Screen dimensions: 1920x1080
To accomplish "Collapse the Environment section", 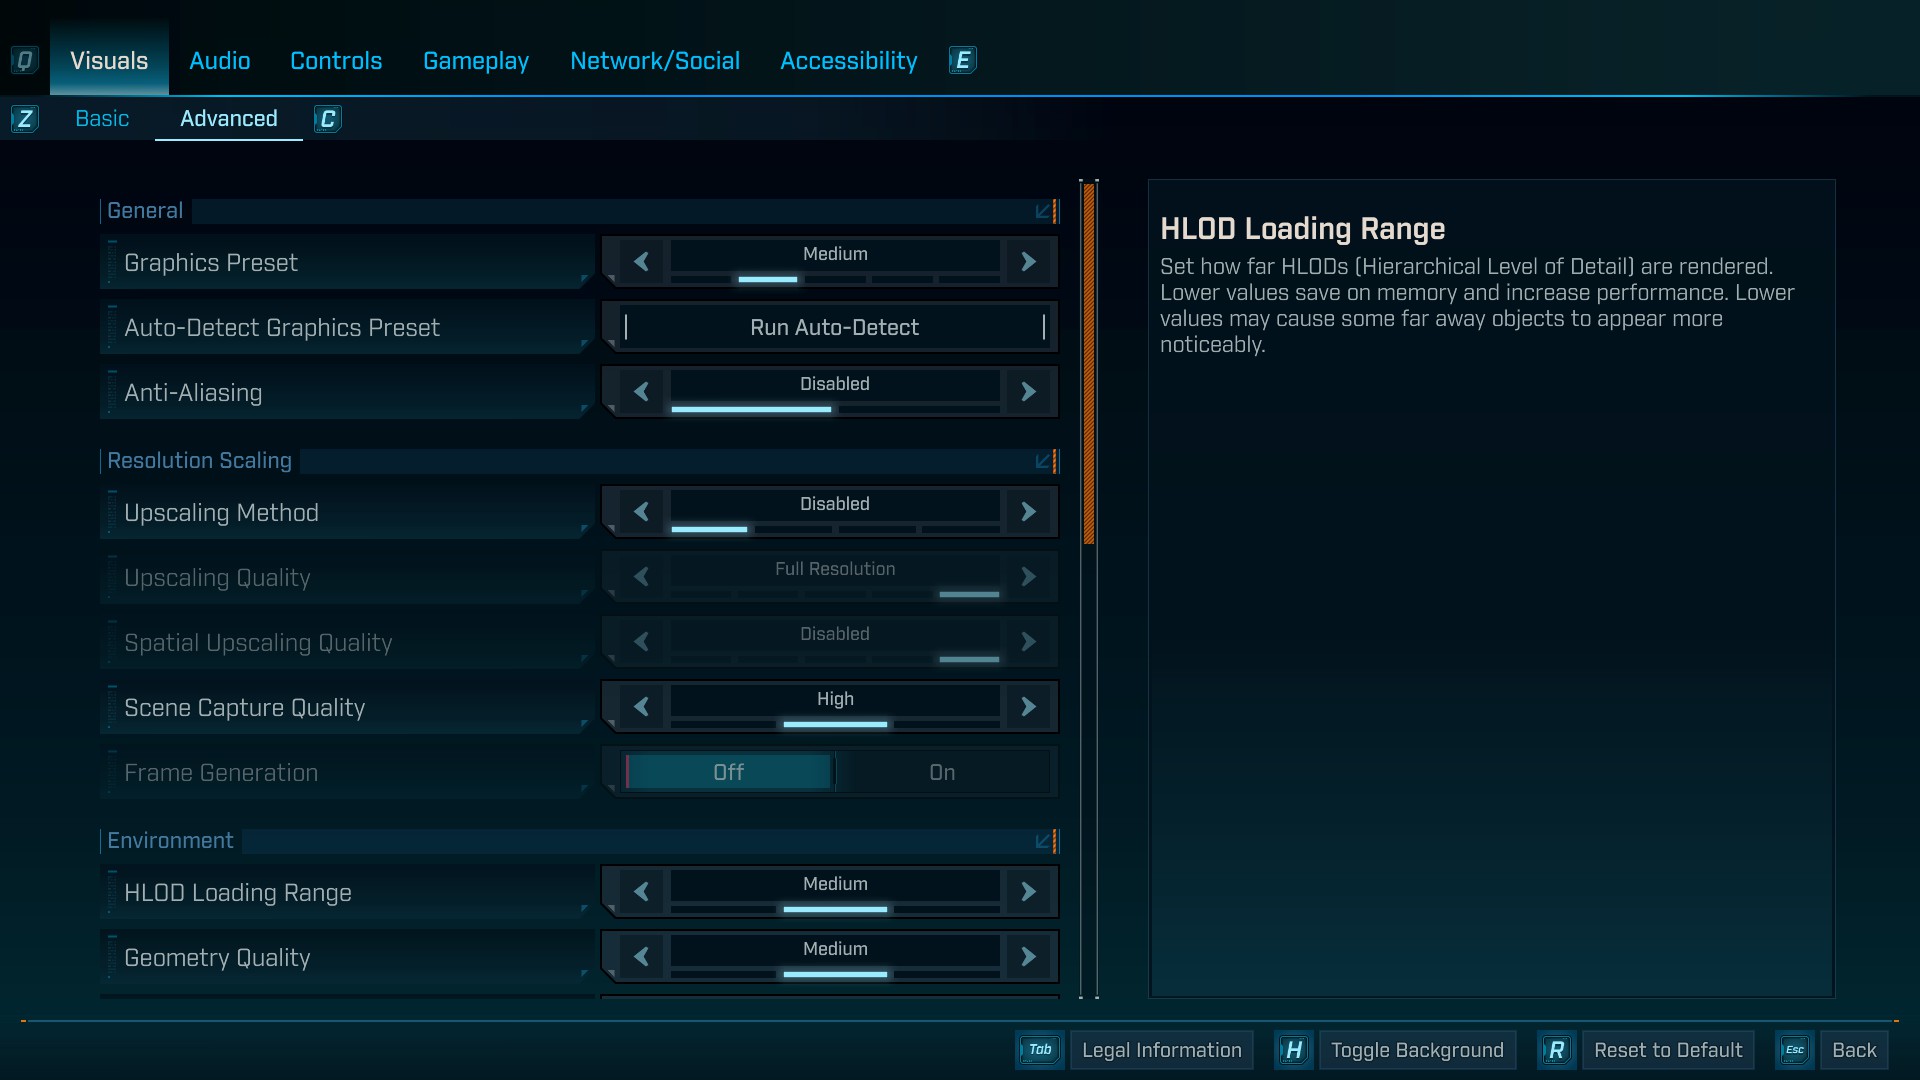I will tap(1044, 841).
